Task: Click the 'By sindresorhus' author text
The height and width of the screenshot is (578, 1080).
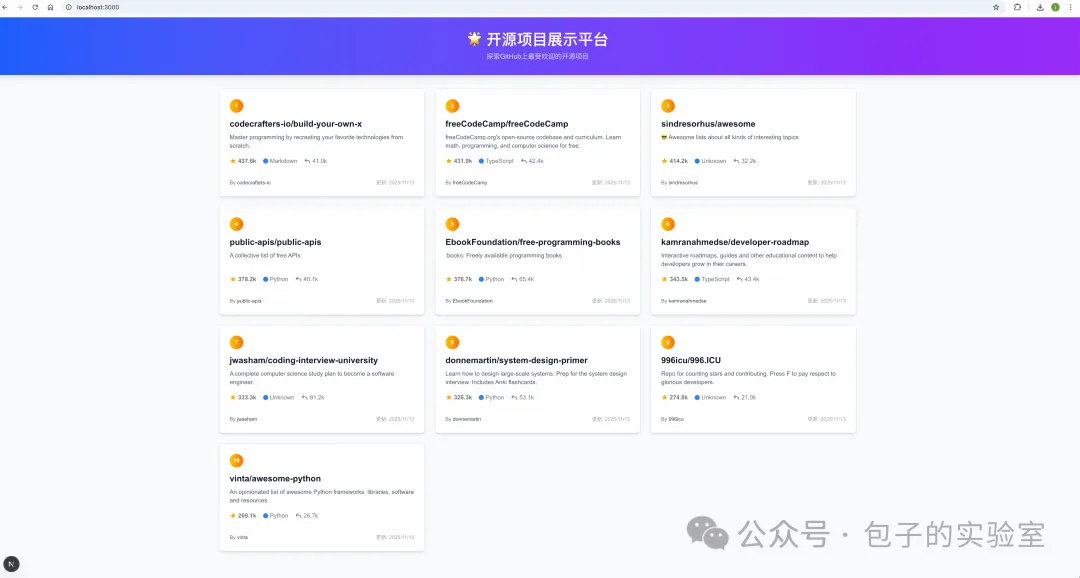Action: point(679,182)
